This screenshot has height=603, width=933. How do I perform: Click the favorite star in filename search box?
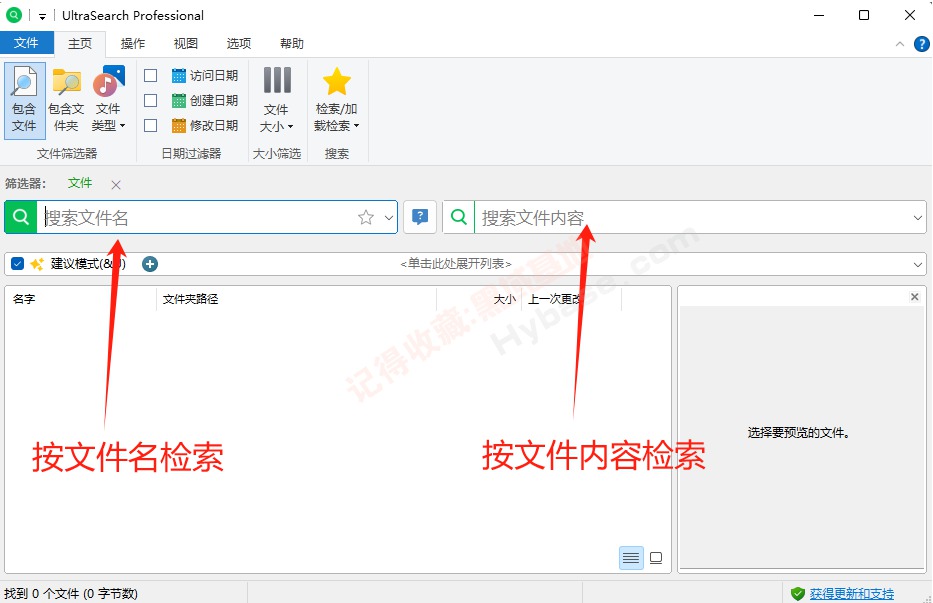pos(365,217)
